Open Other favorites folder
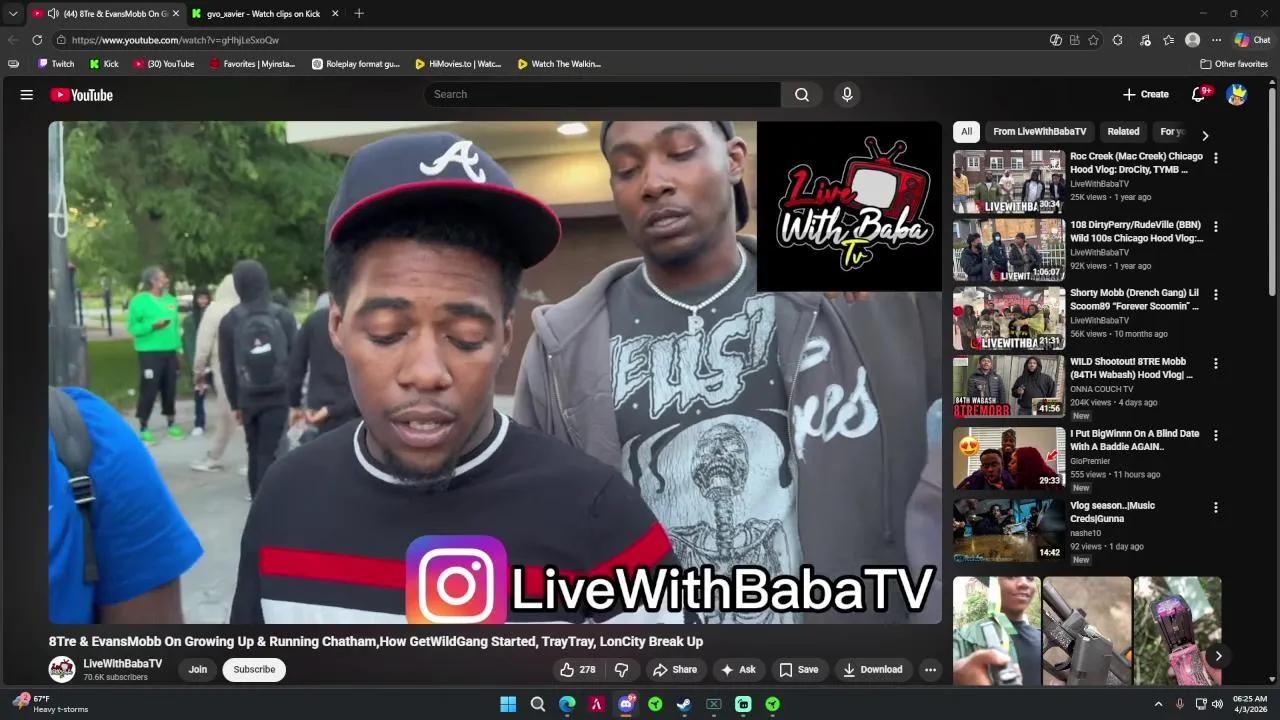 pyautogui.click(x=1234, y=64)
